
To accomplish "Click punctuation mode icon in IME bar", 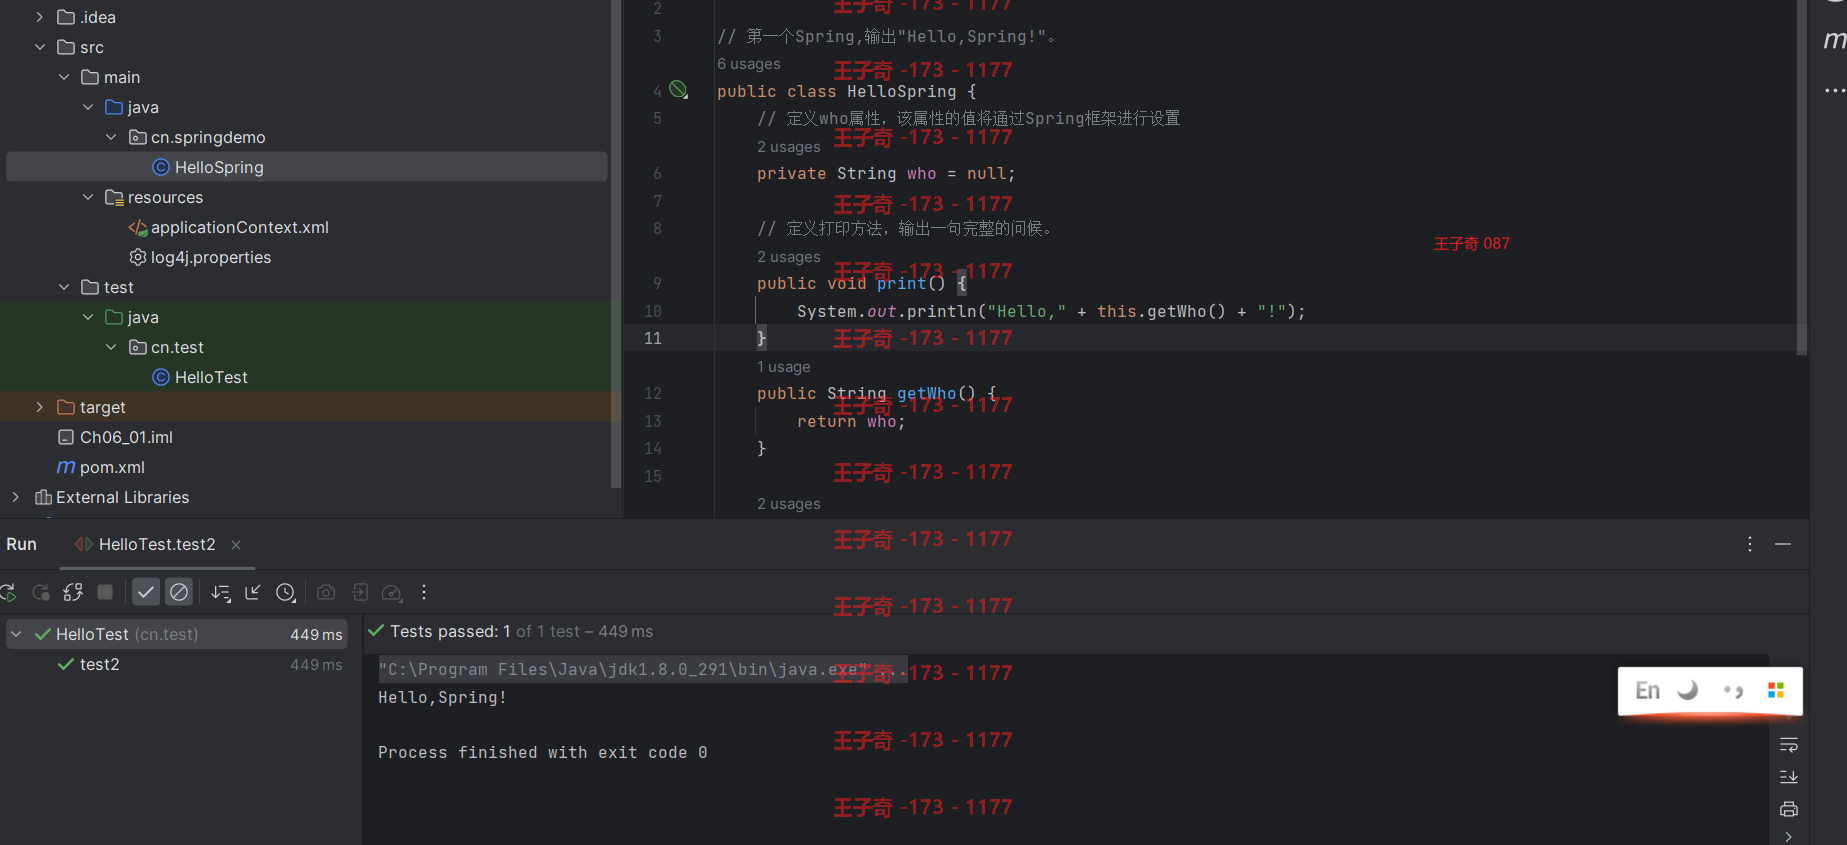I will coord(1733,691).
